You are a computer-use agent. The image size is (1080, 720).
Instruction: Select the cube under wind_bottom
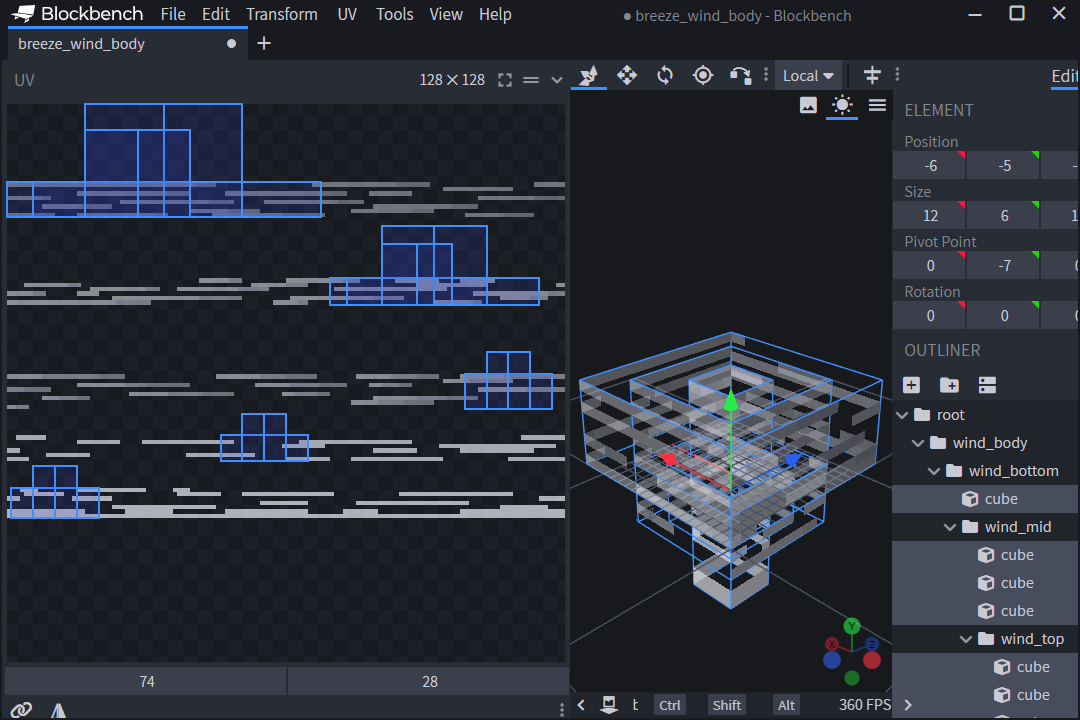tap(1000, 499)
